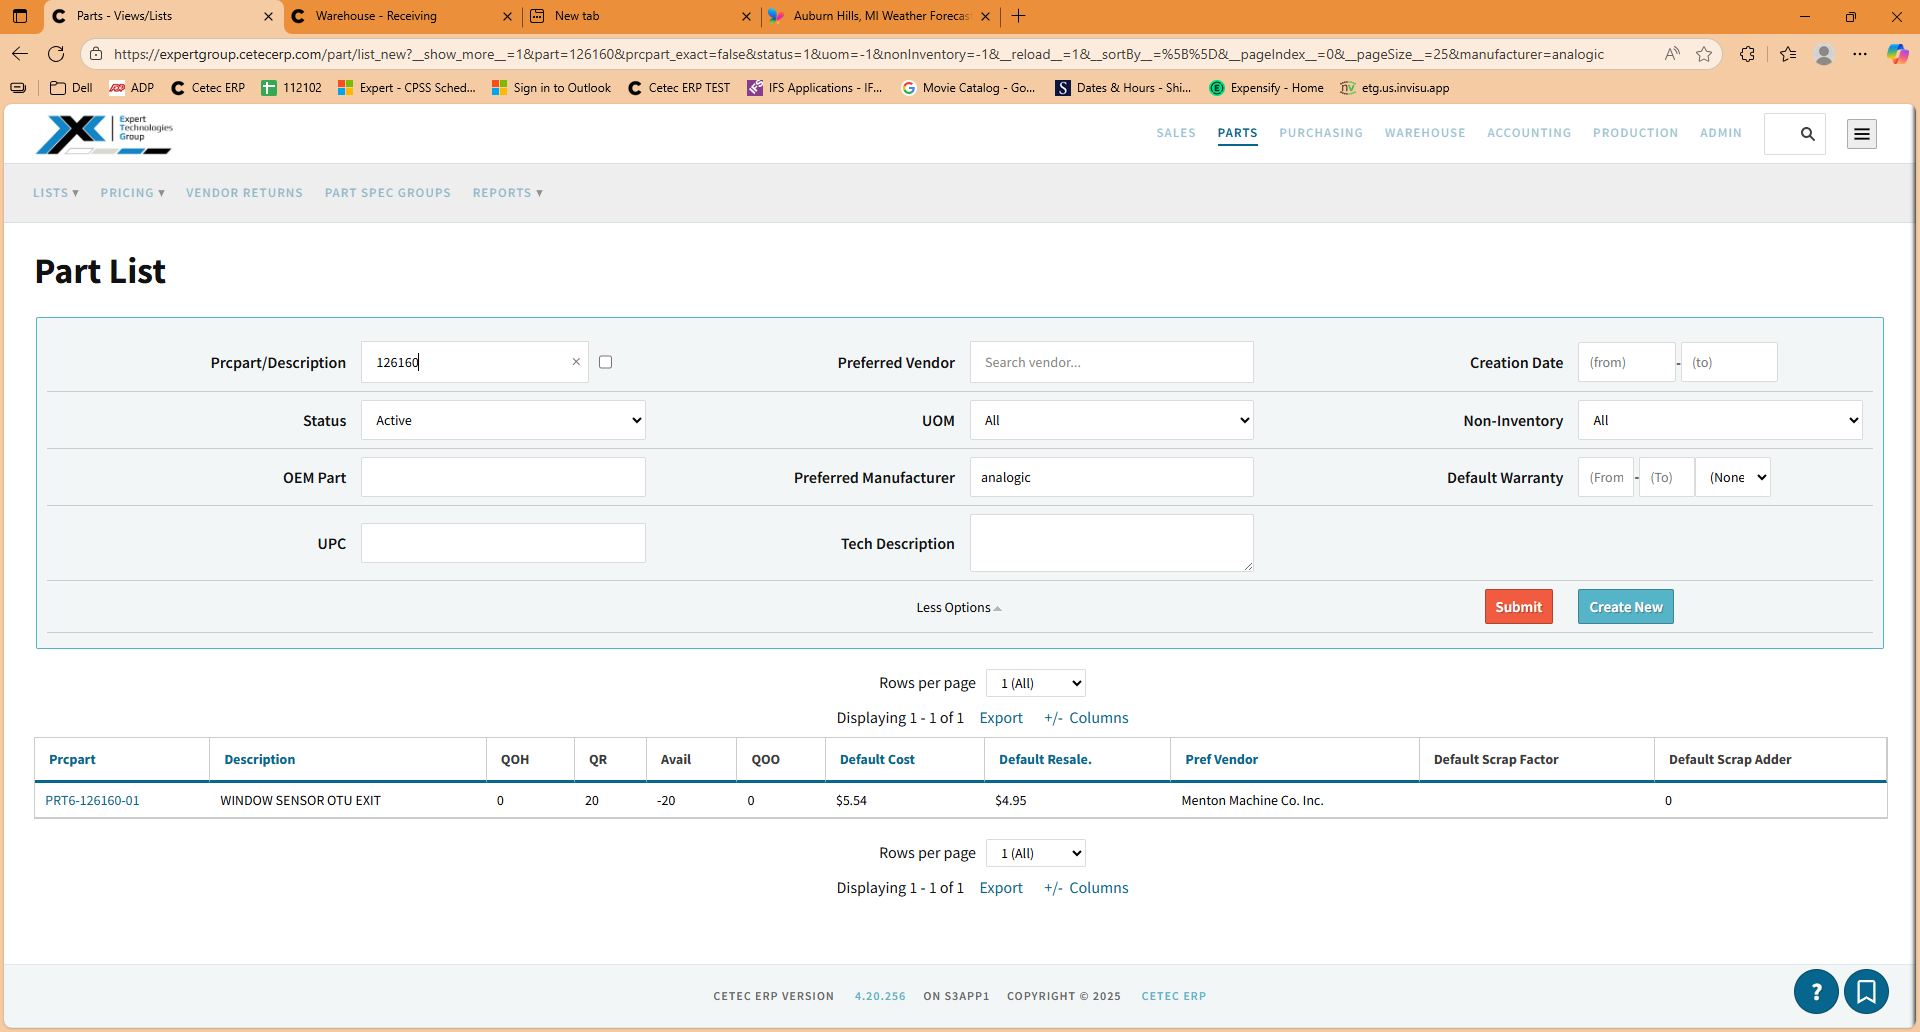Screen dimensions: 1920x1032
Task: Click the round help question mark icon
Action: pyautogui.click(x=1816, y=991)
